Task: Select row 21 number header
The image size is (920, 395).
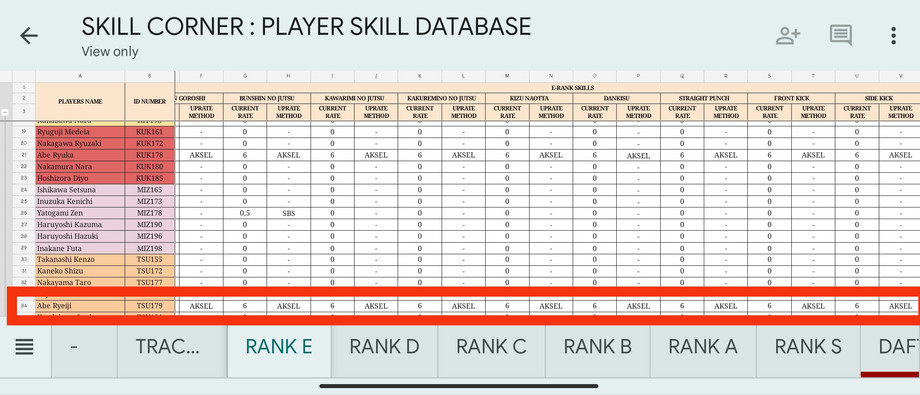Action: [24, 155]
